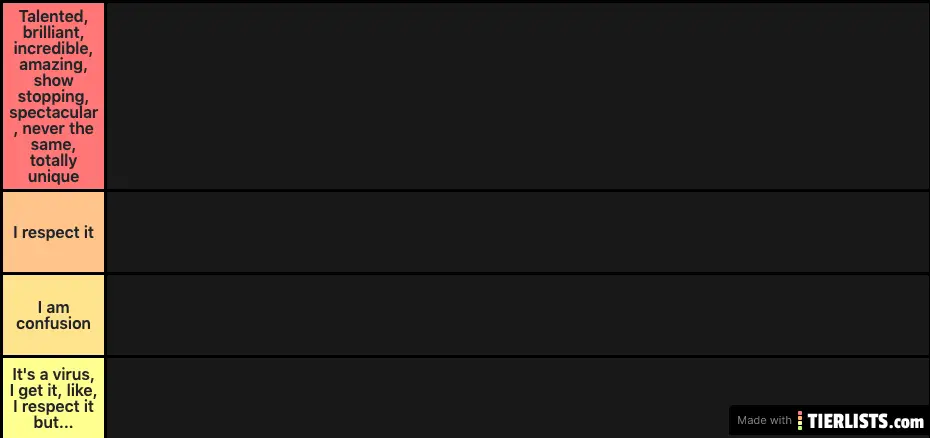
Task: Click the word "spectacular" in the top tier label
Action: point(53,113)
